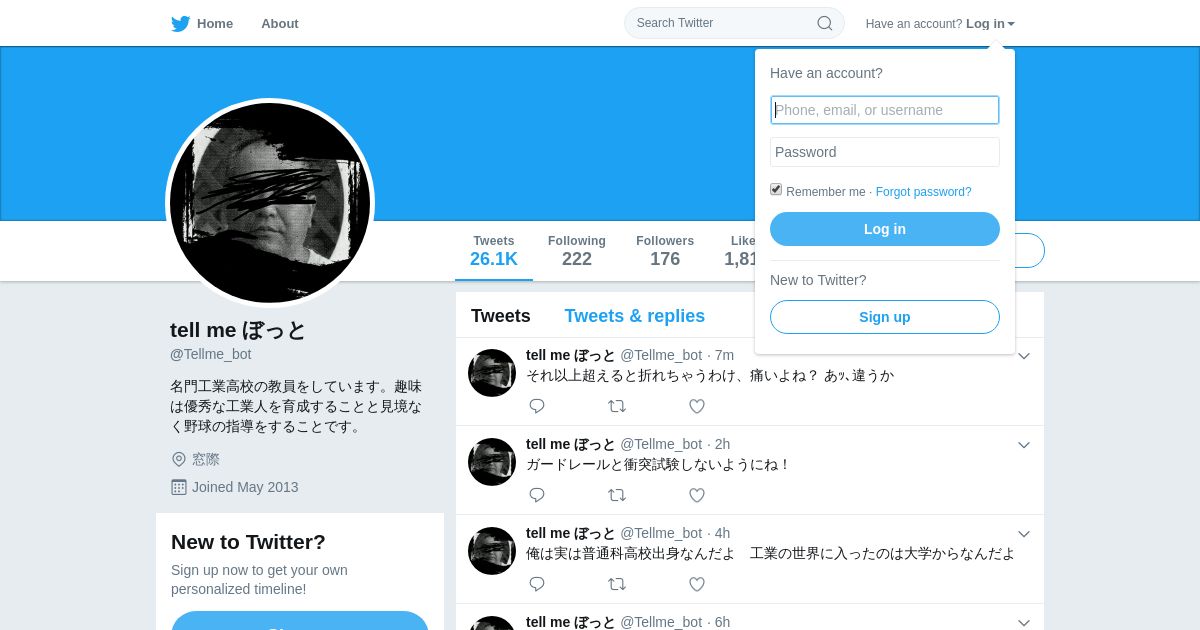Toggle the Remember me checkbox
The width and height of the screenshot is (1200, 630).
click(776, 189)
